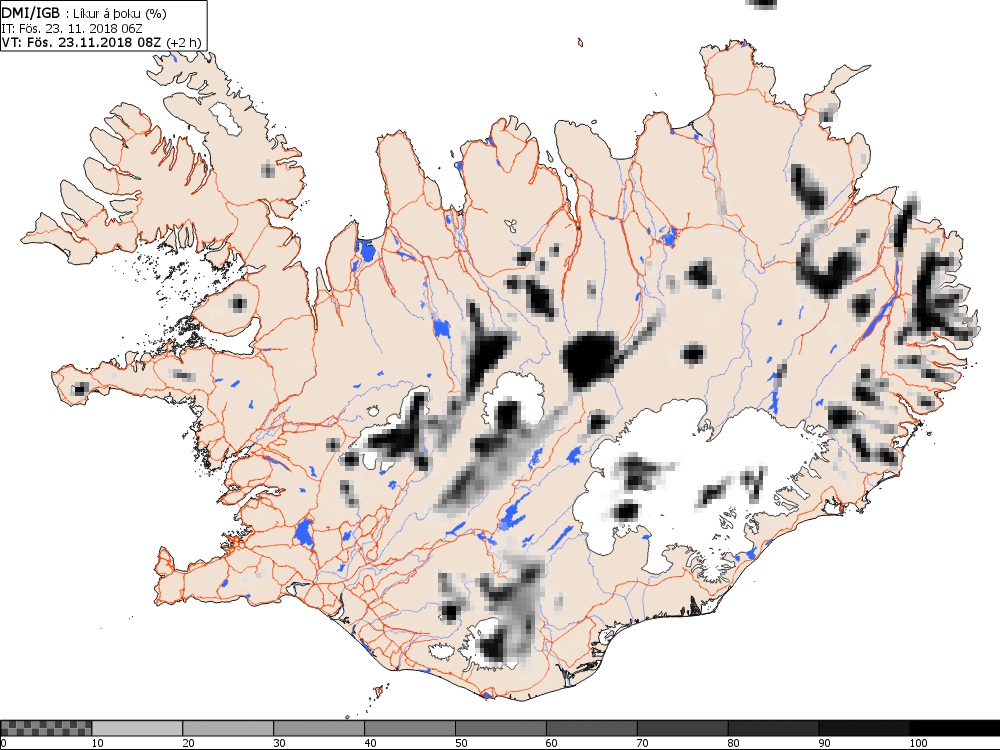Click the legend label '10'
Image resolution: width=1000 pixels, height=750 pixels.
pyautogui.click(x=98, y=743)
